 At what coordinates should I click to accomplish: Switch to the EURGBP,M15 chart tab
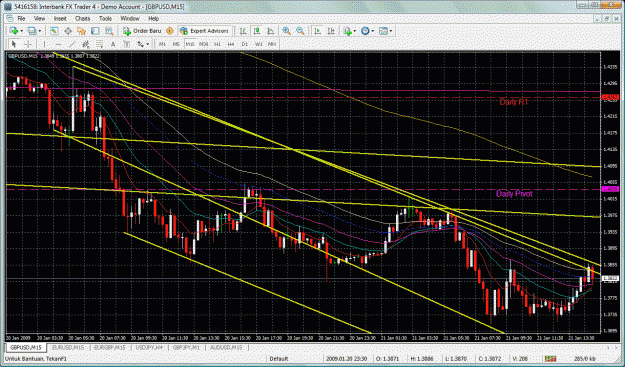(110, 347)
